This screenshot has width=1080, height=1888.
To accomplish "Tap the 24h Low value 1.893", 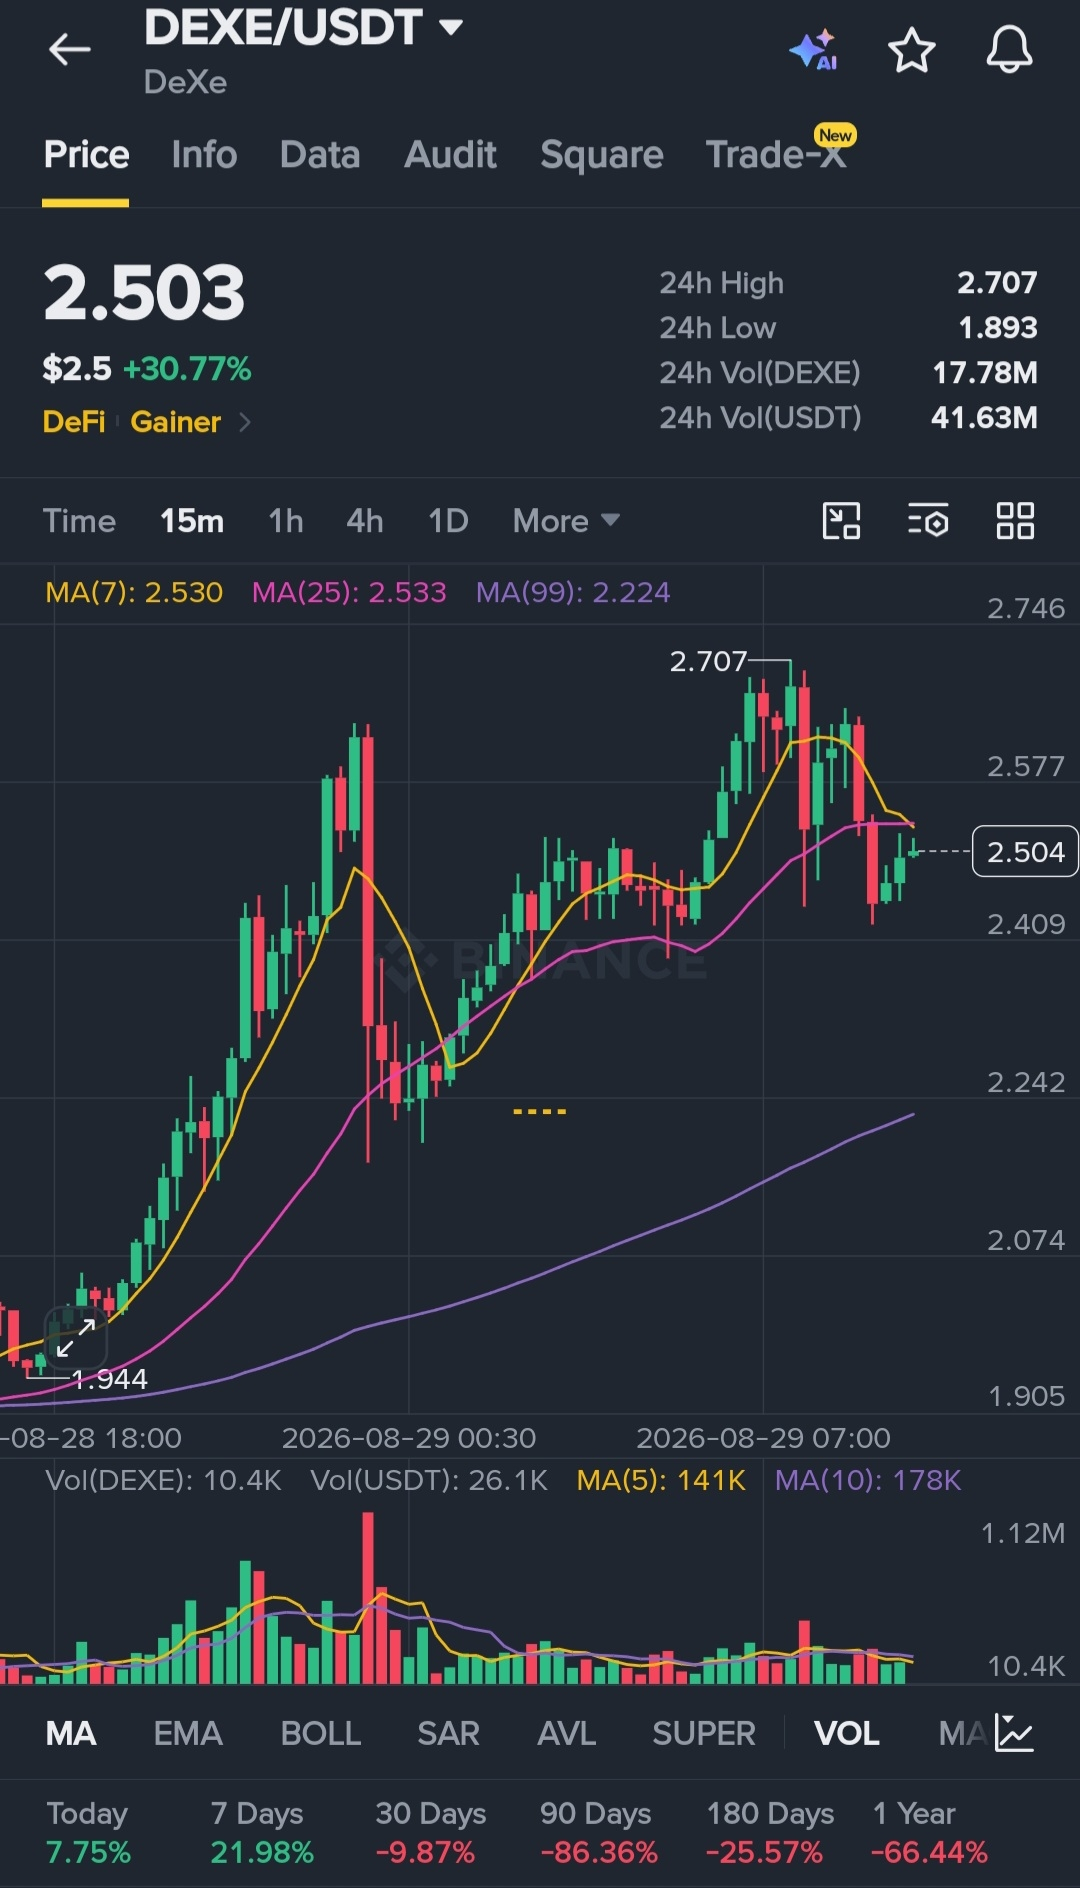I will point(997,328).
